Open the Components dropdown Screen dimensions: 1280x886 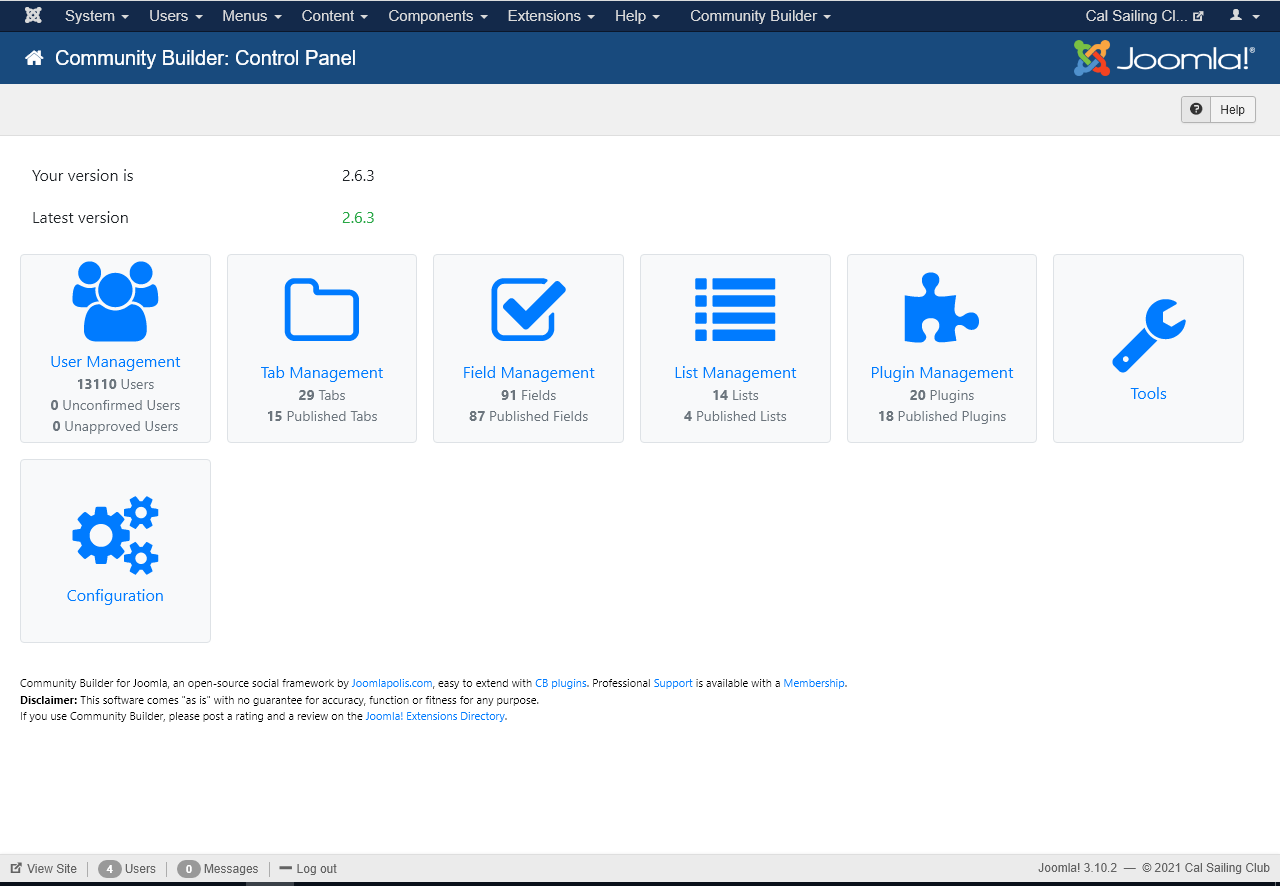[x=438, y=16]
